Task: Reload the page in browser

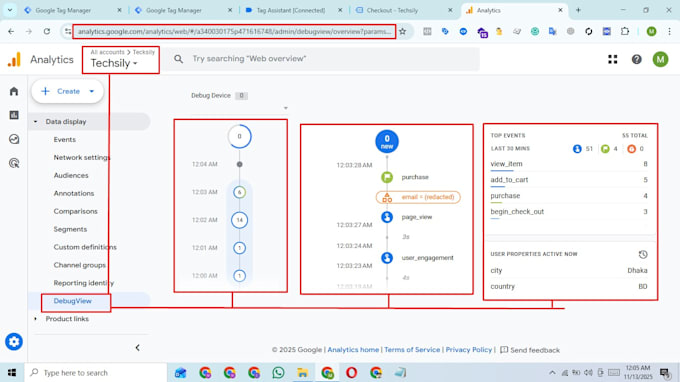Action: click(x=47, y=31)
